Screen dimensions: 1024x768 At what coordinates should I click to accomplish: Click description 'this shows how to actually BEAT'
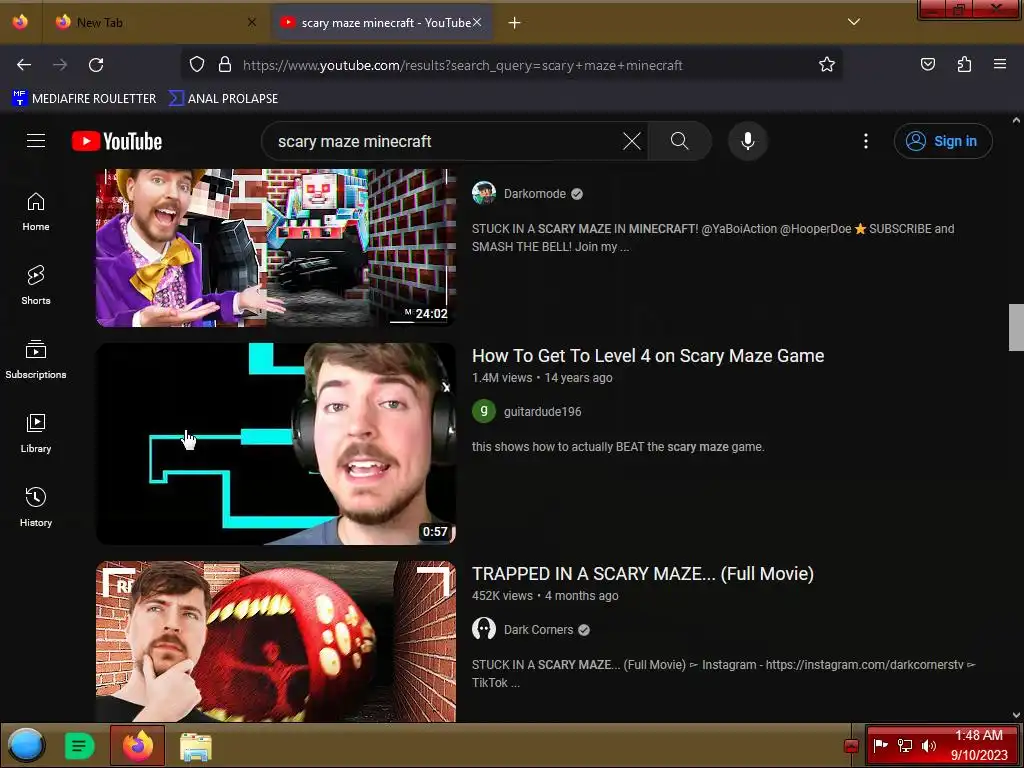[x=618, y=447]
